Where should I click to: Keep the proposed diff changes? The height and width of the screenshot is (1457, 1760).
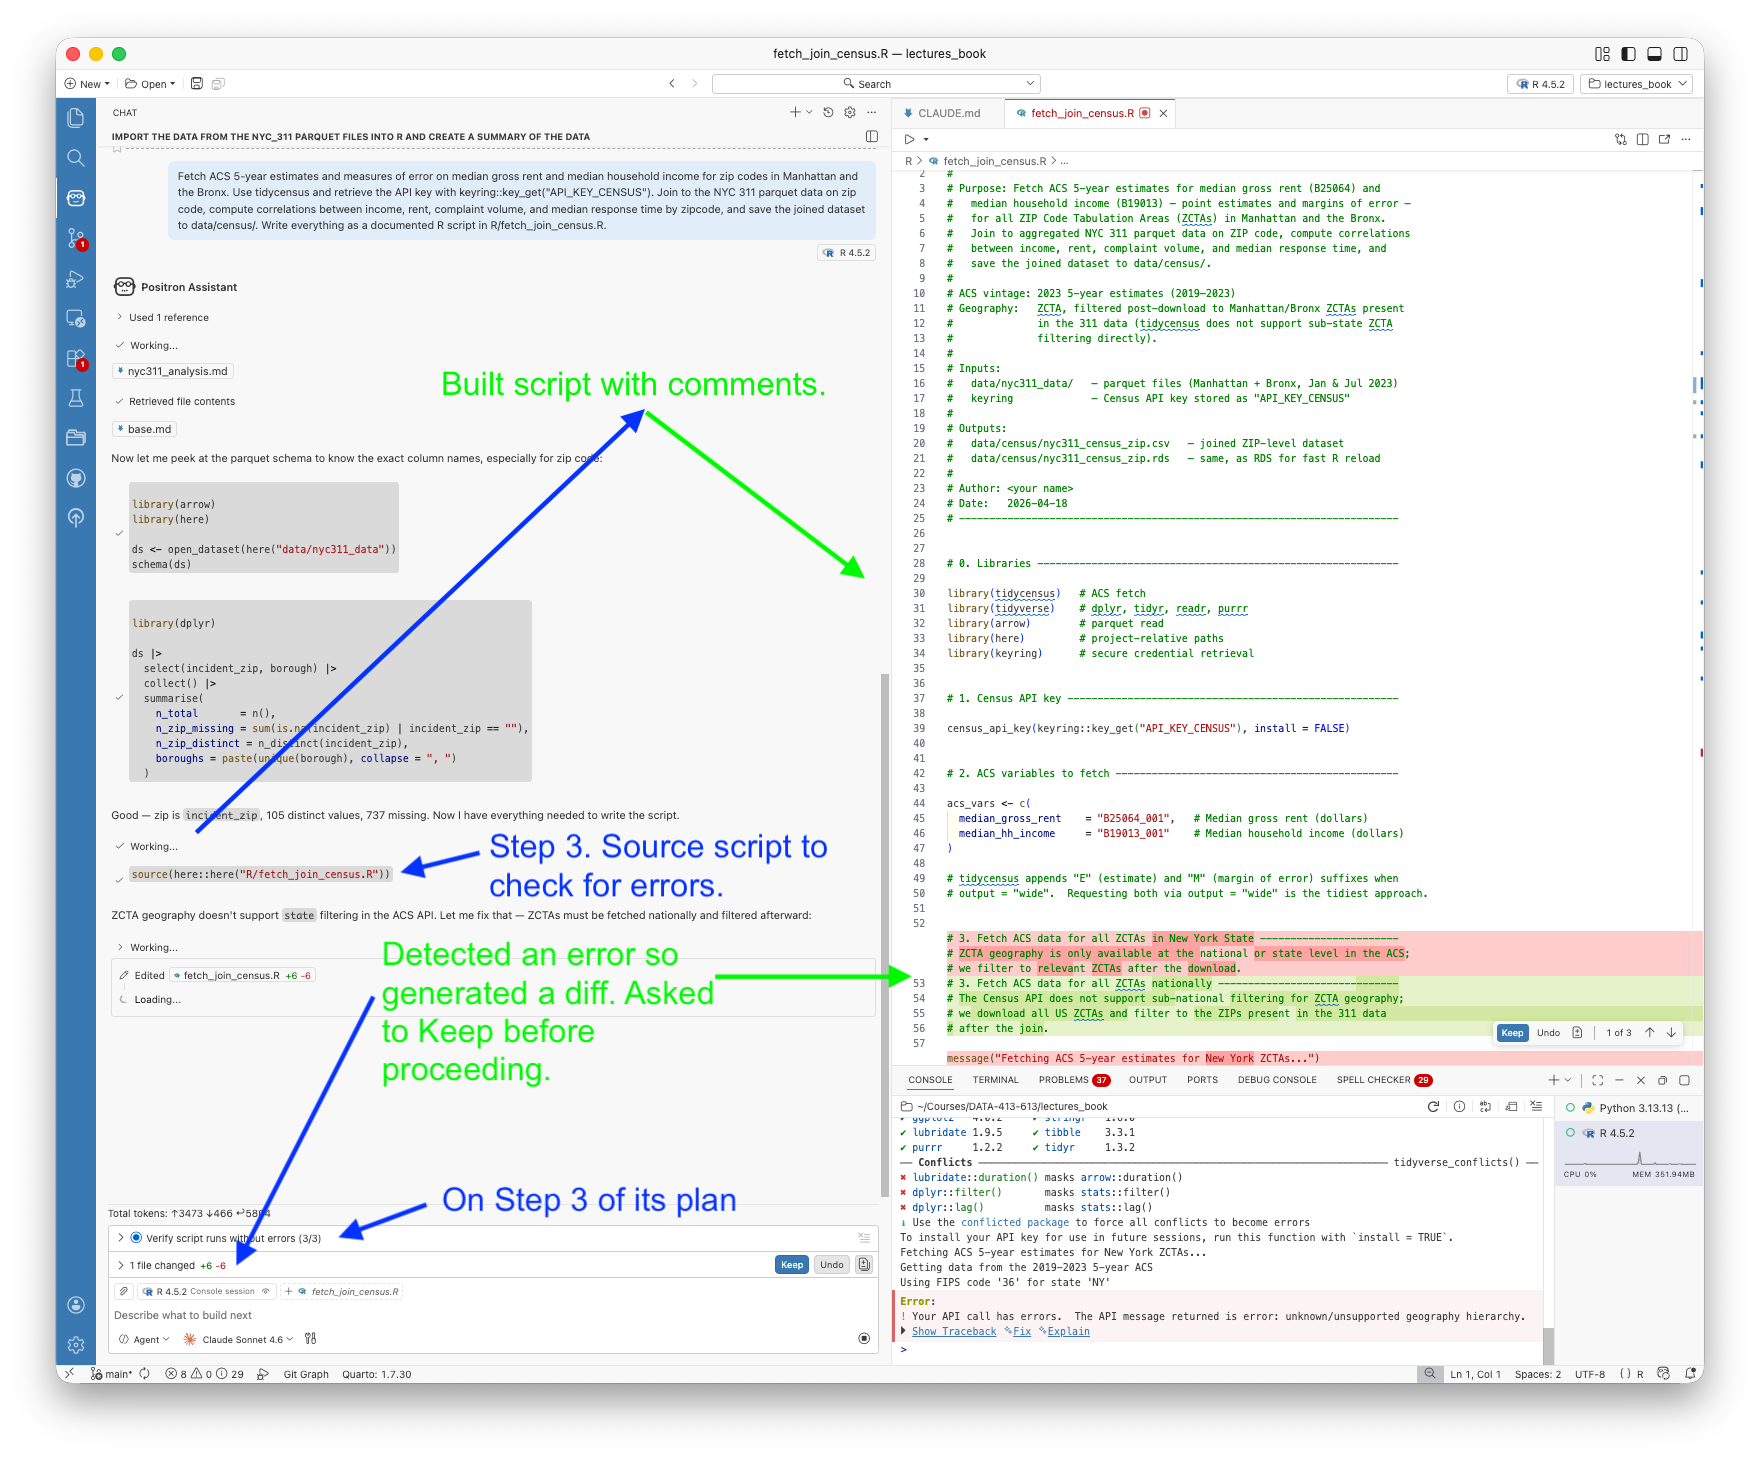(1512, 1032)
